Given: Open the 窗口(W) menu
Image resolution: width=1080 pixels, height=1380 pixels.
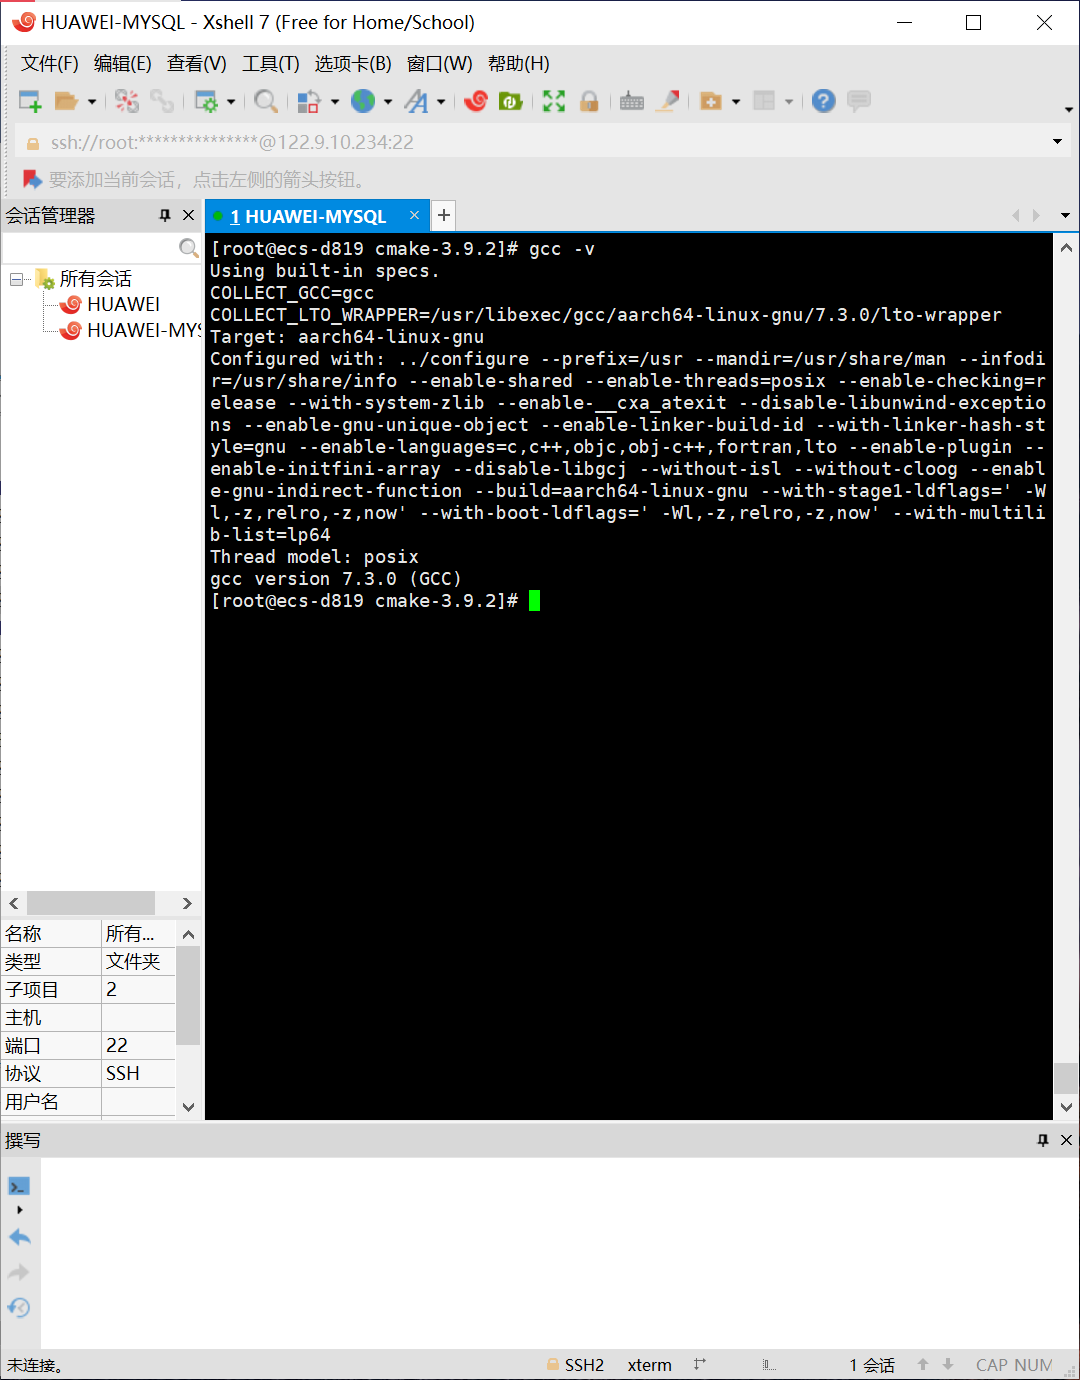Looking at the screenshot, I should [440, 64].
